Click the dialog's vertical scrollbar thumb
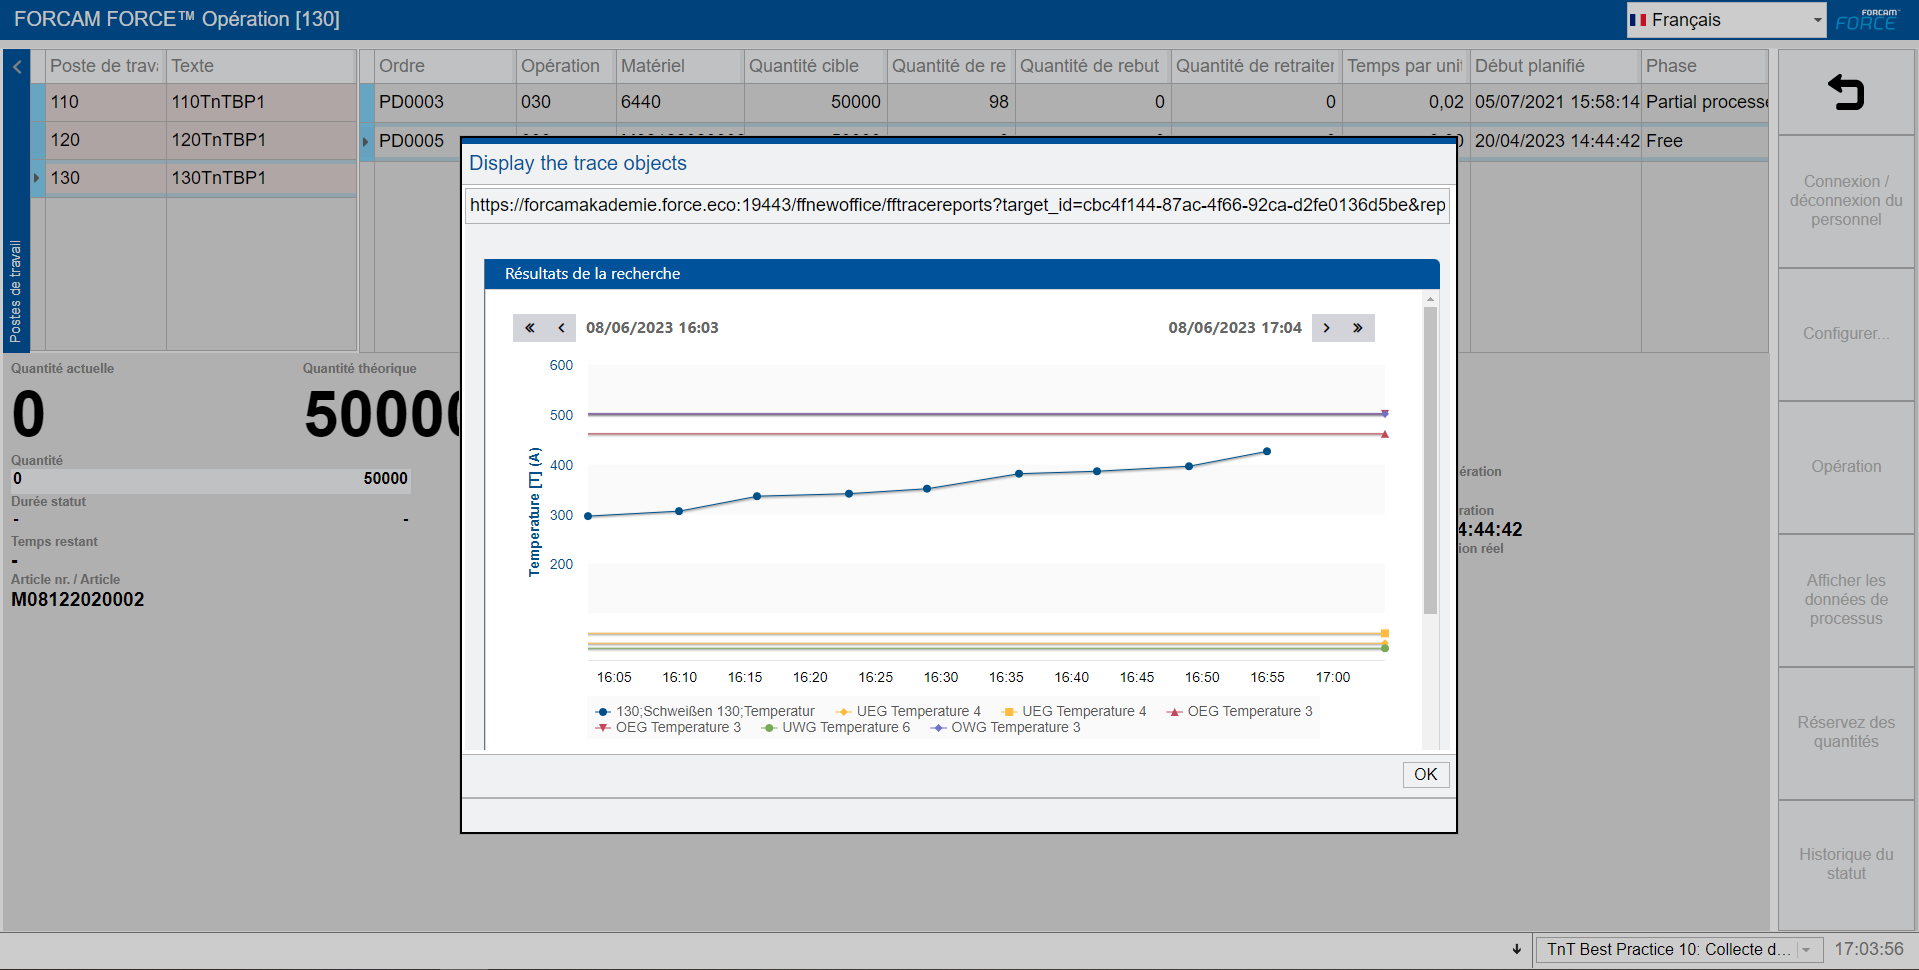 click(x=1430, y=460)
